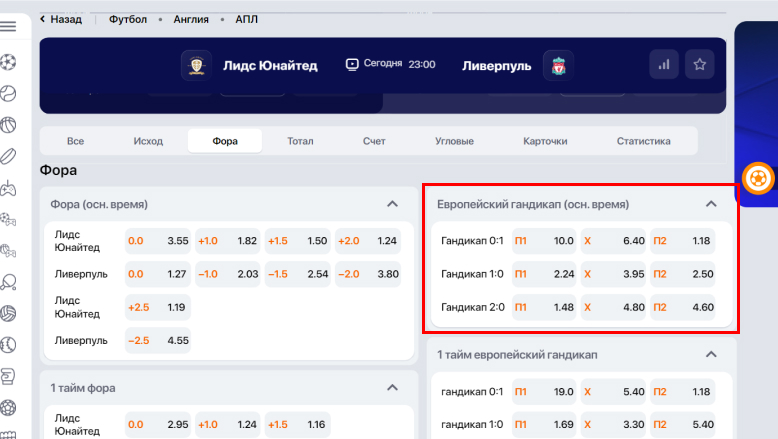Switch to the Тотал tab
Screen dimensions: 778x439
click(x=300, y=141)
